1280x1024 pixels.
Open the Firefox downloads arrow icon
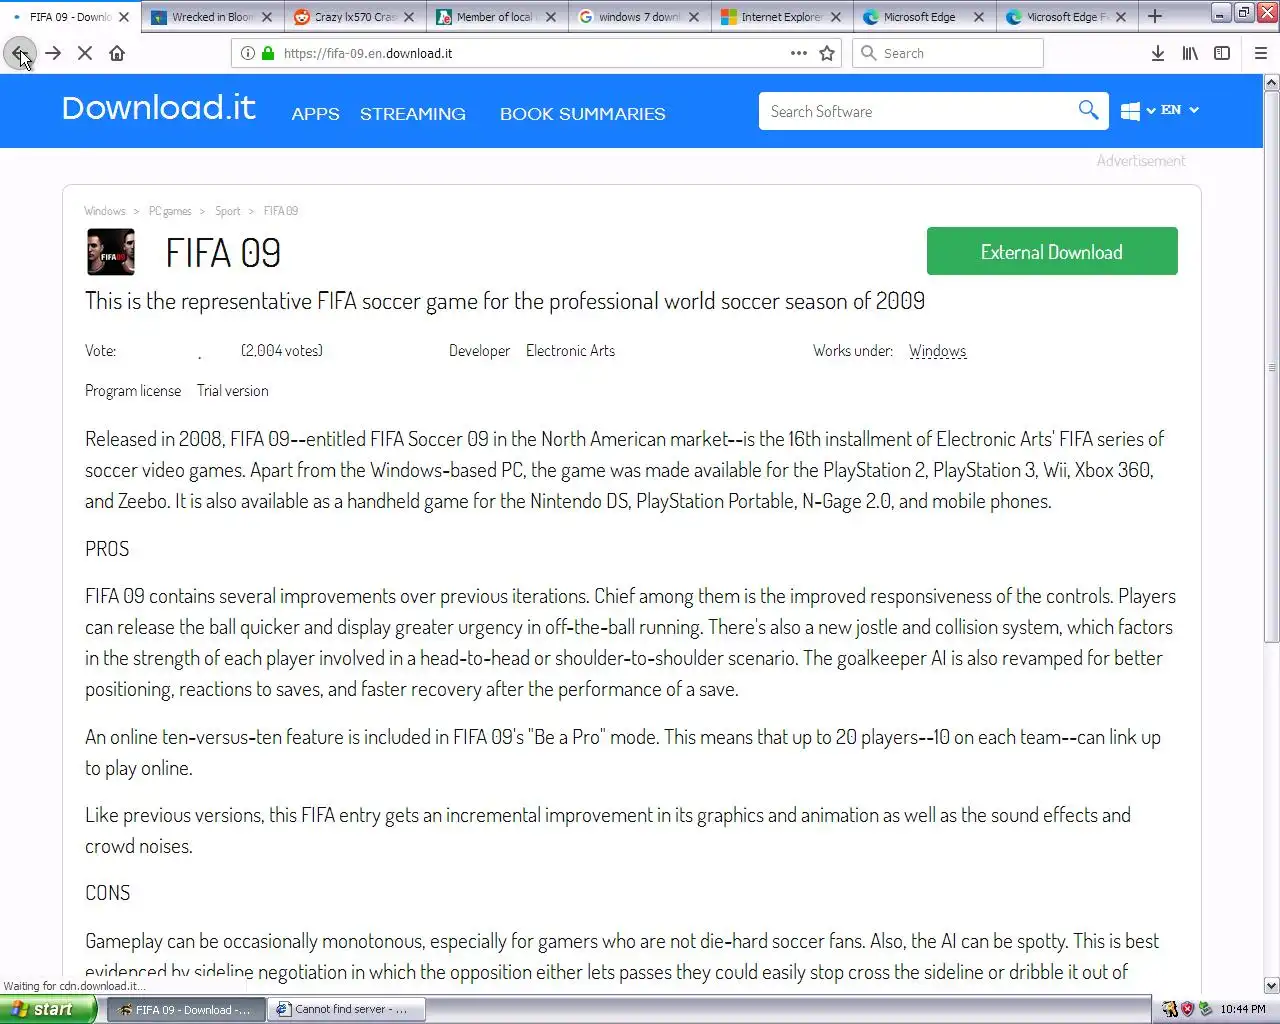(x=1157, y=53)
